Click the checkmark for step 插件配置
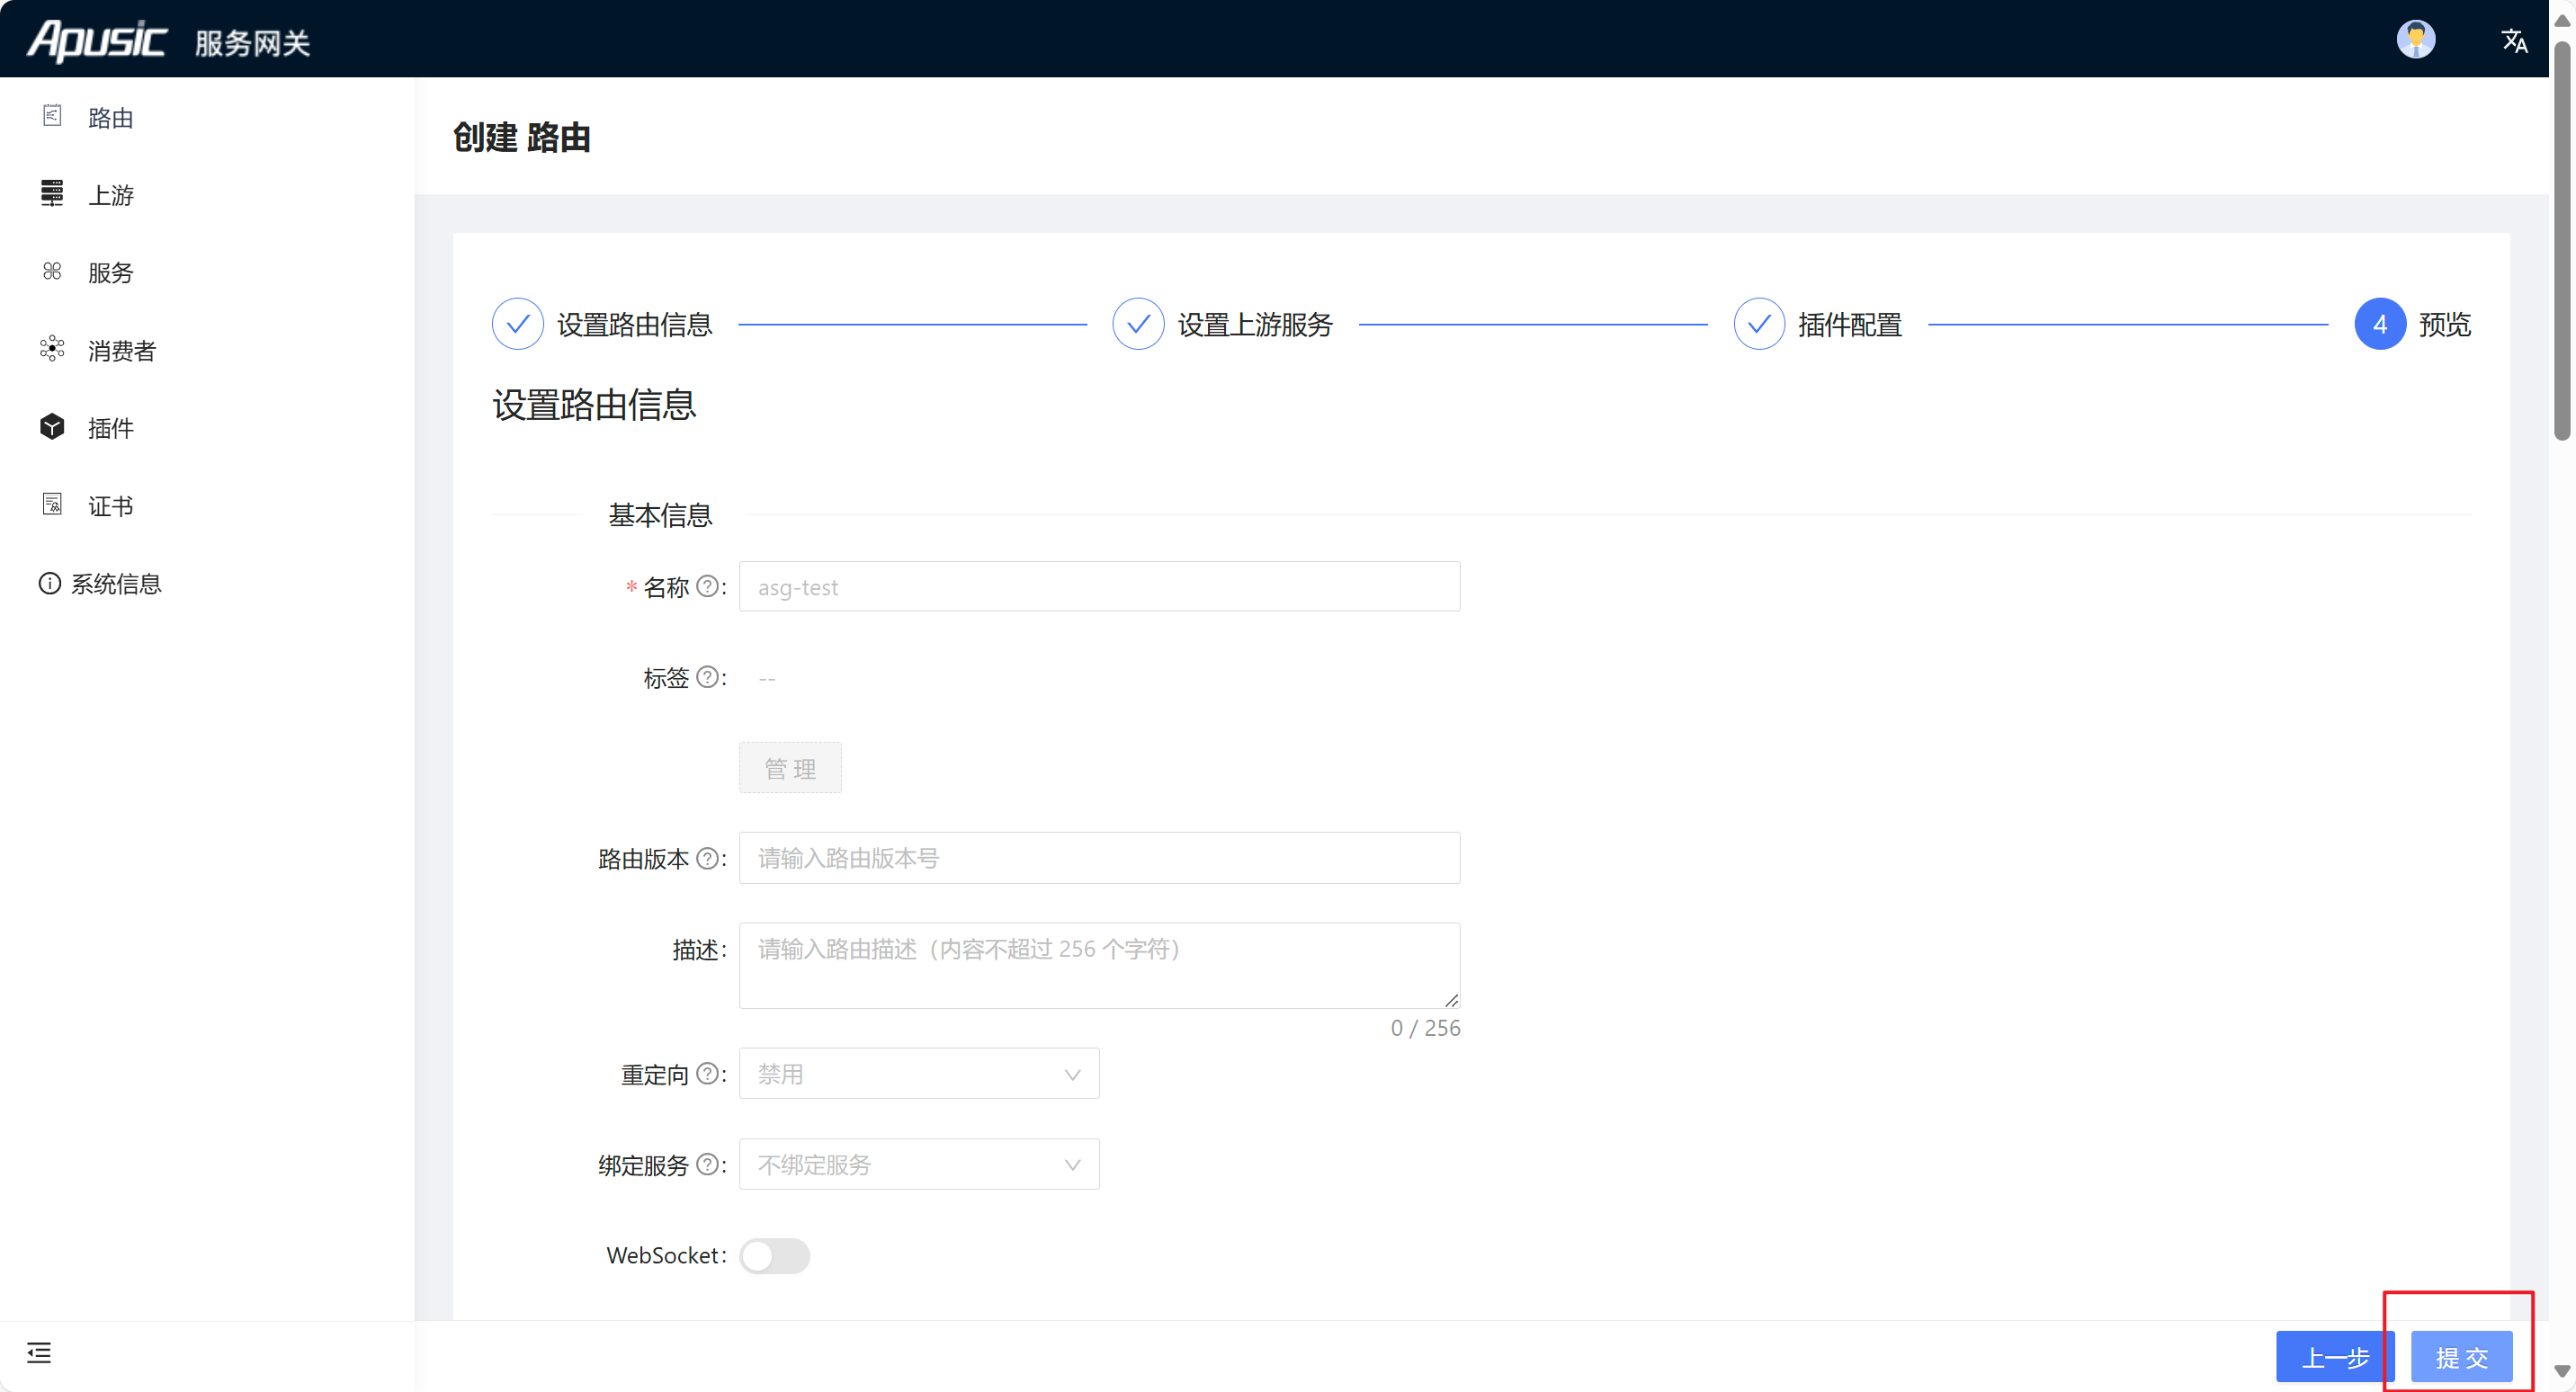The height and width of the screenshot is (1392, 2576). (1759, 324)
